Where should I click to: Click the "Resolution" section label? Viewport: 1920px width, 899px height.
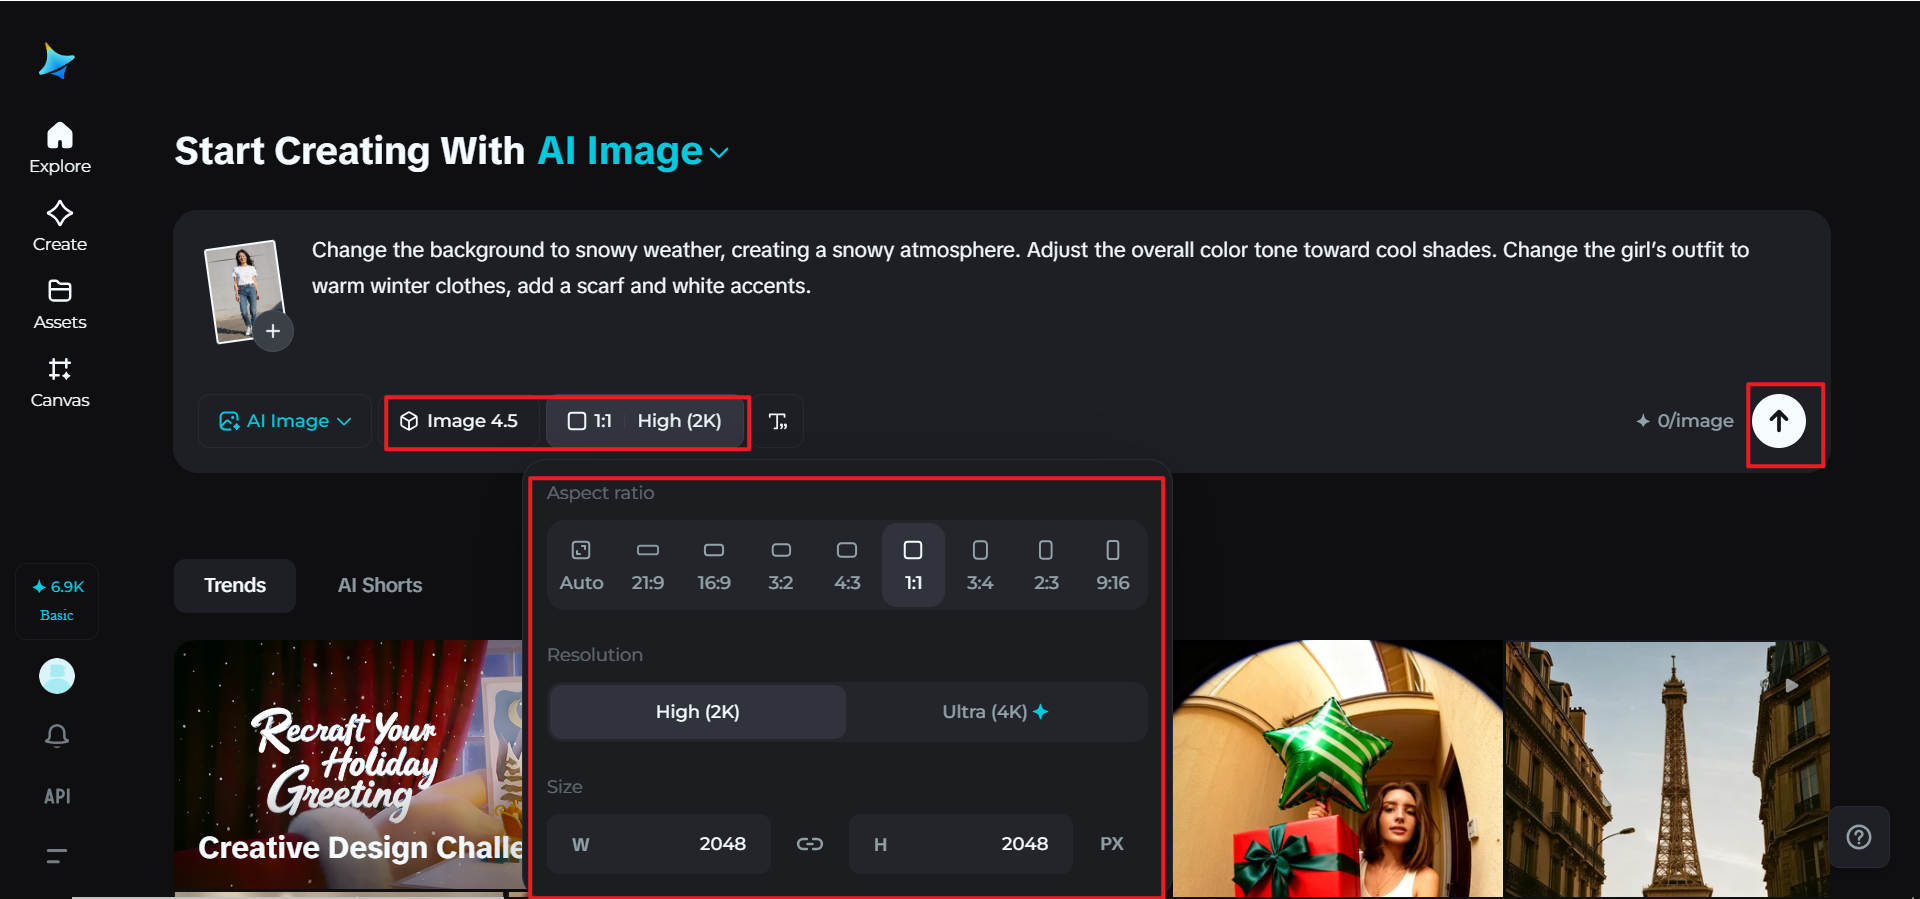tap(595, 655)
